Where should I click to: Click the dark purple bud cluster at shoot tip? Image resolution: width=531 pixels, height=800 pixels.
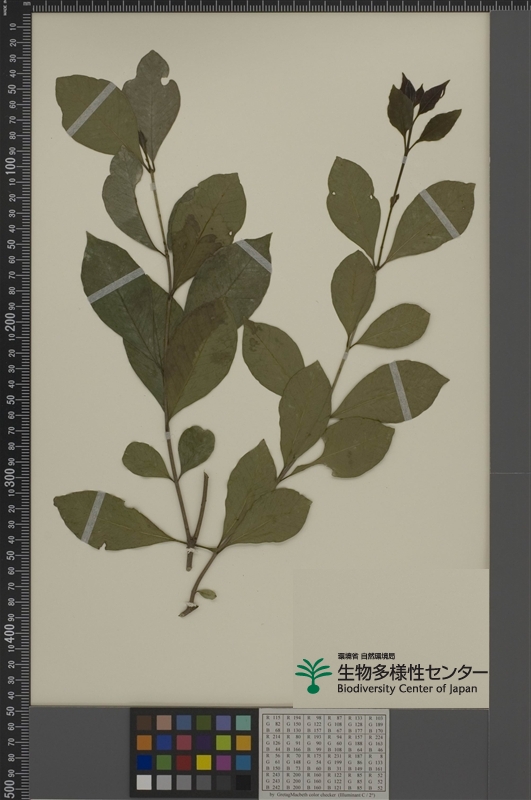pos(413,90)
